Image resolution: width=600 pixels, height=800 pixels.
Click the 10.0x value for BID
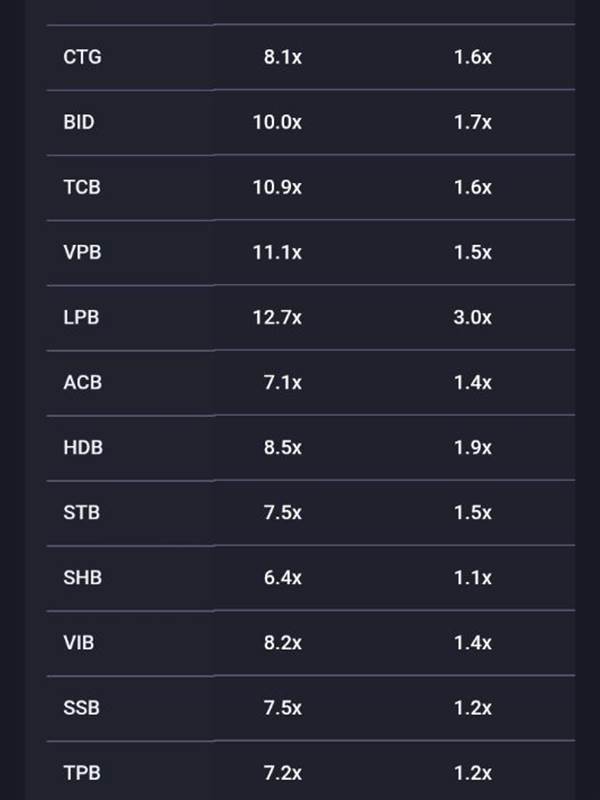pyautogui.click(x=277, y=122)
